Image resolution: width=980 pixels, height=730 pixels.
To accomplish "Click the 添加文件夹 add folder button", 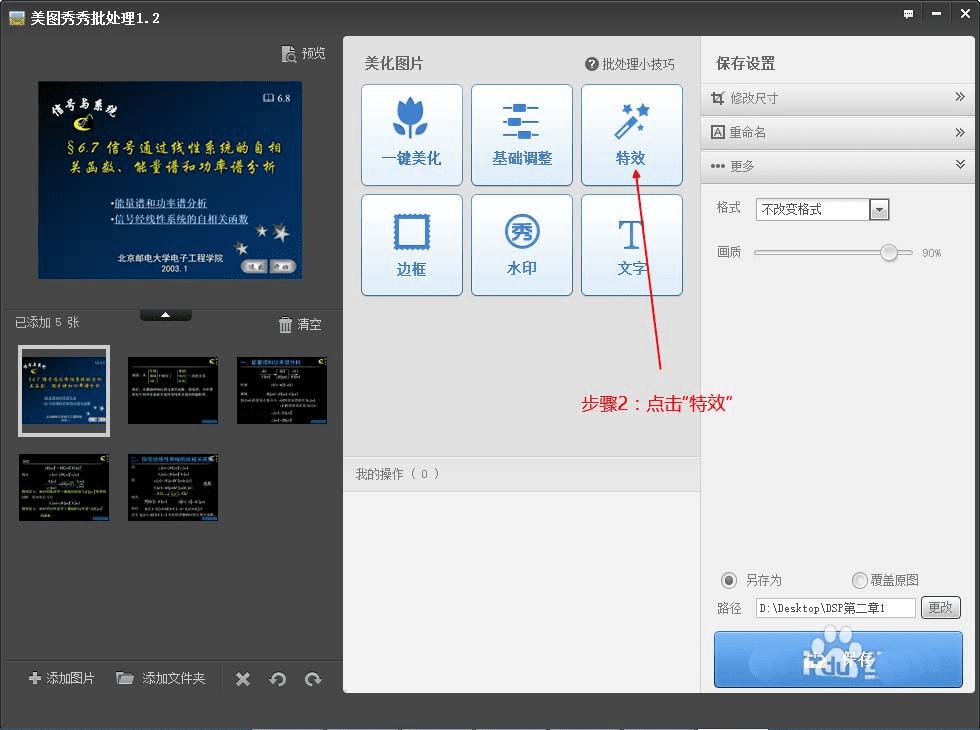I will (x=161, y=678).
